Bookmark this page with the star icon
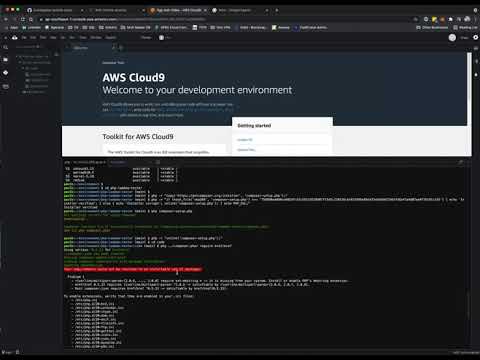Viewport: 480px width, 360px height. (x=416, y=19)
